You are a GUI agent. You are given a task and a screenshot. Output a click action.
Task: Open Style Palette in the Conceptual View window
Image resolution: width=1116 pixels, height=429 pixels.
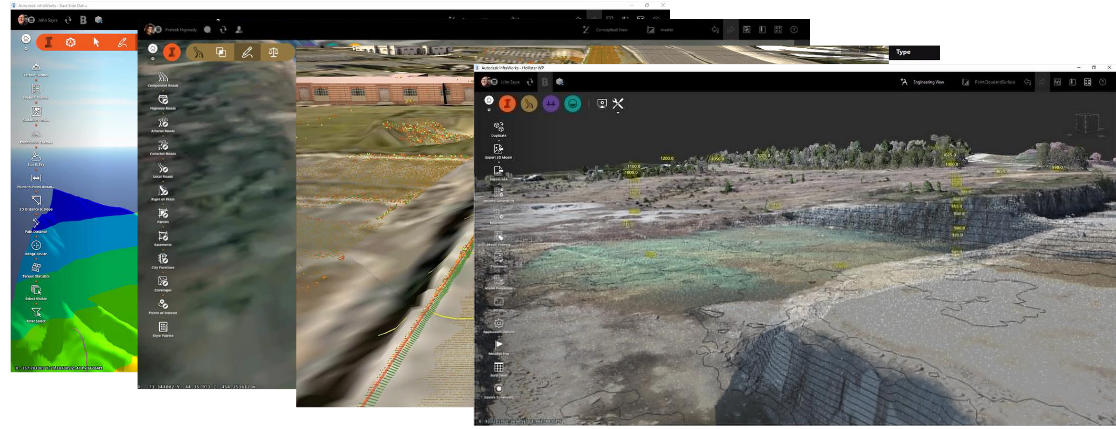click(x=162, y=329)
